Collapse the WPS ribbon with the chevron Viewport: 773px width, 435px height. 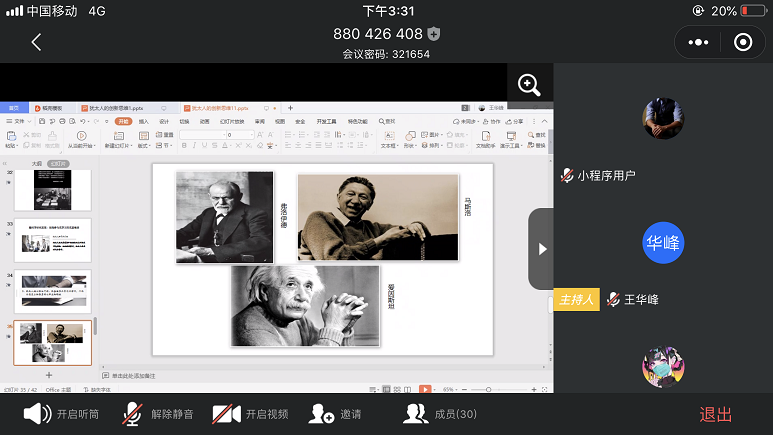click(545, 121)
